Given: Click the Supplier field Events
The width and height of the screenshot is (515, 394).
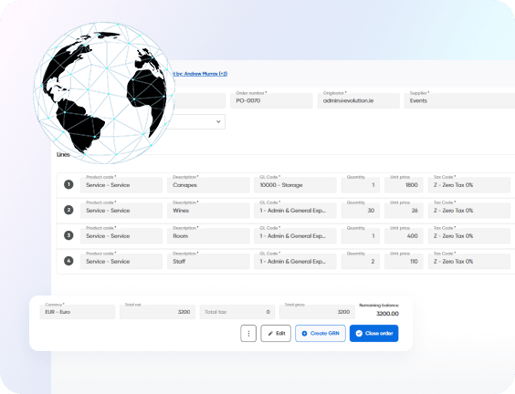Looking at the screenshot, I should pos(460,101).
